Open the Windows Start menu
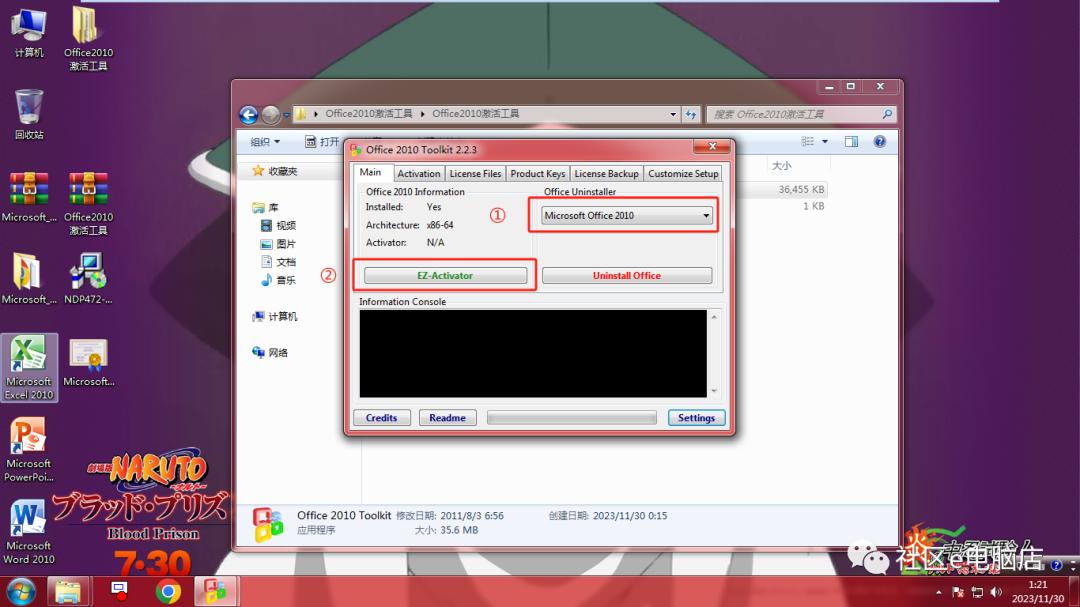Viewport: 1080px width, 607px height. [x=21, y=592]
